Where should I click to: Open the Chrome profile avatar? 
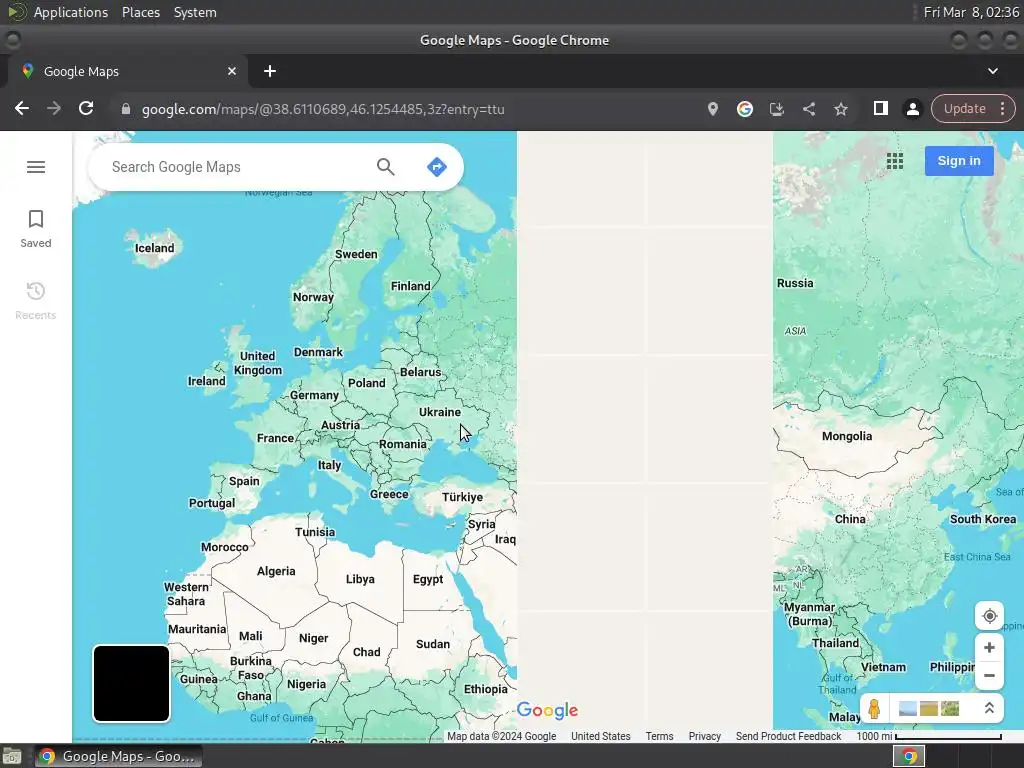(912, 109)
